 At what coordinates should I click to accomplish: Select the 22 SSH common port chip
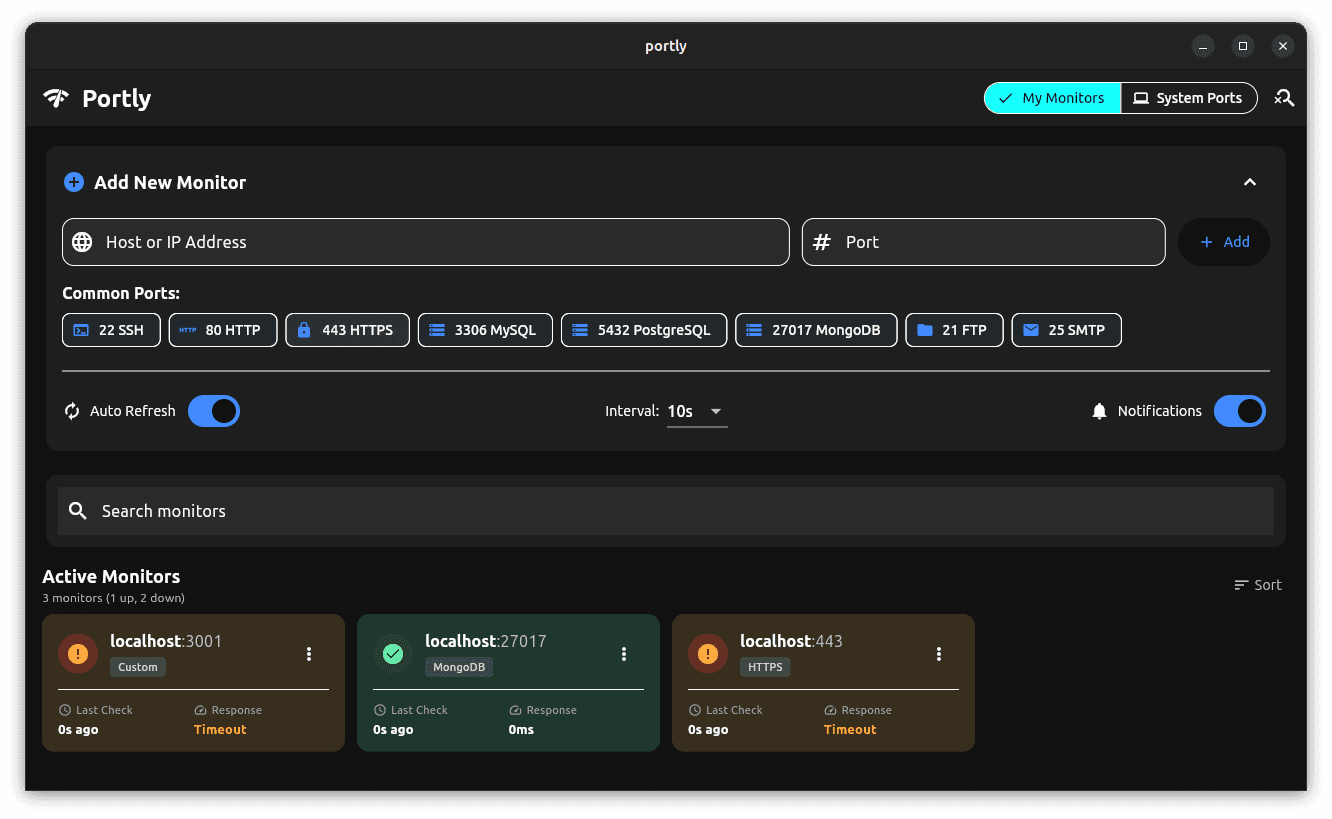point(111,330)
